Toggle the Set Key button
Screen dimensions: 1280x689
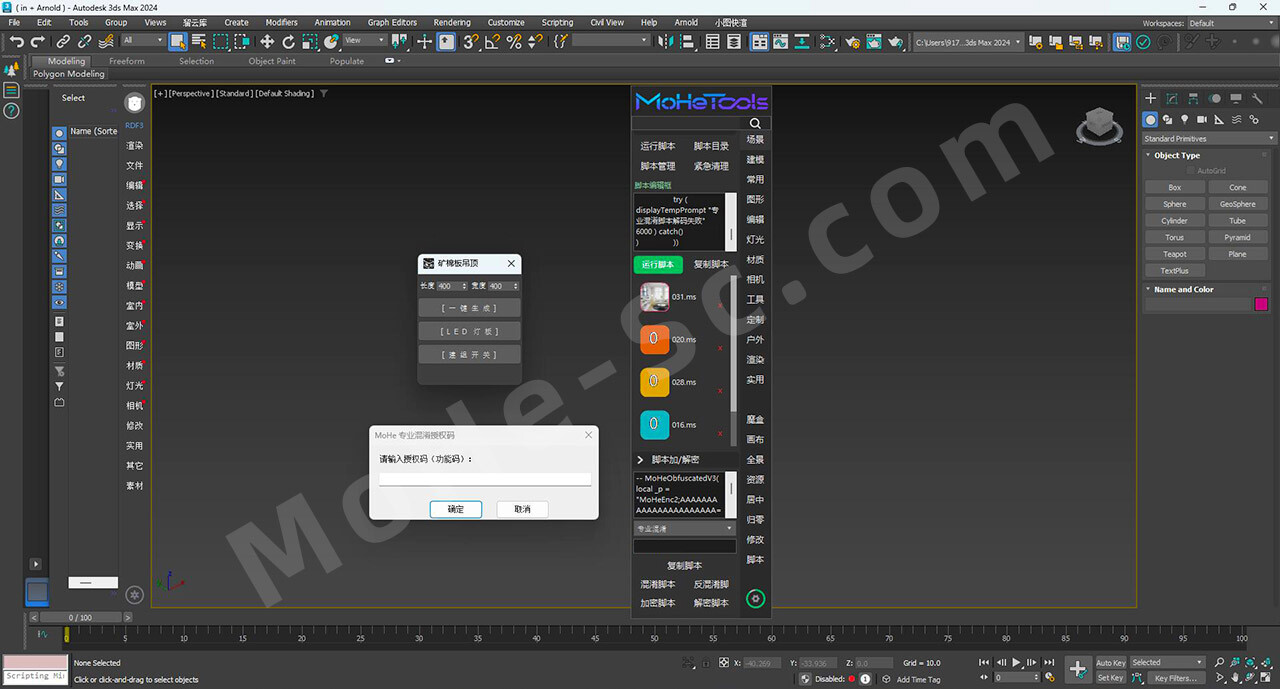coord(1111,678)
